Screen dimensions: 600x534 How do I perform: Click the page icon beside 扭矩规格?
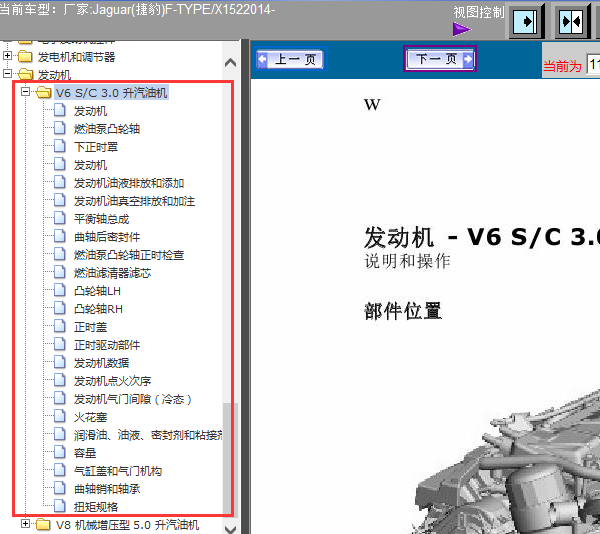[x=60, y=506]
